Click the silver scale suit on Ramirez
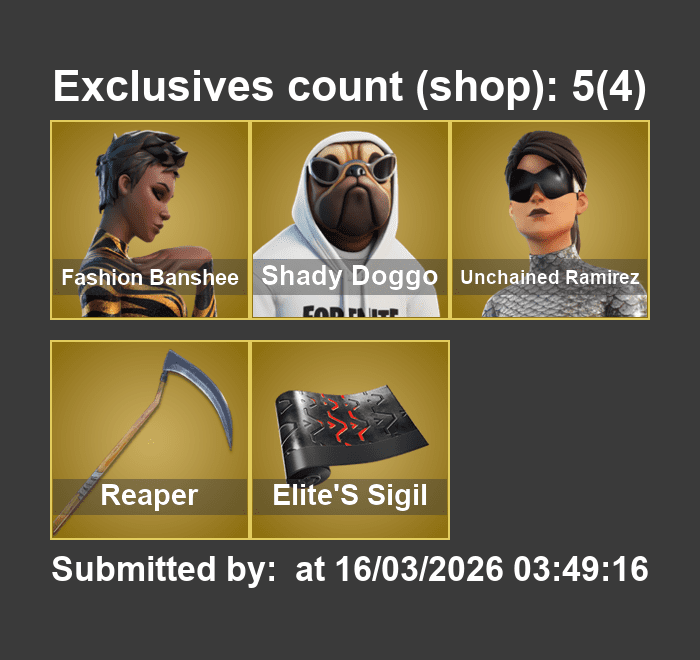The image size is (700, 660). [x=565, y=295]
